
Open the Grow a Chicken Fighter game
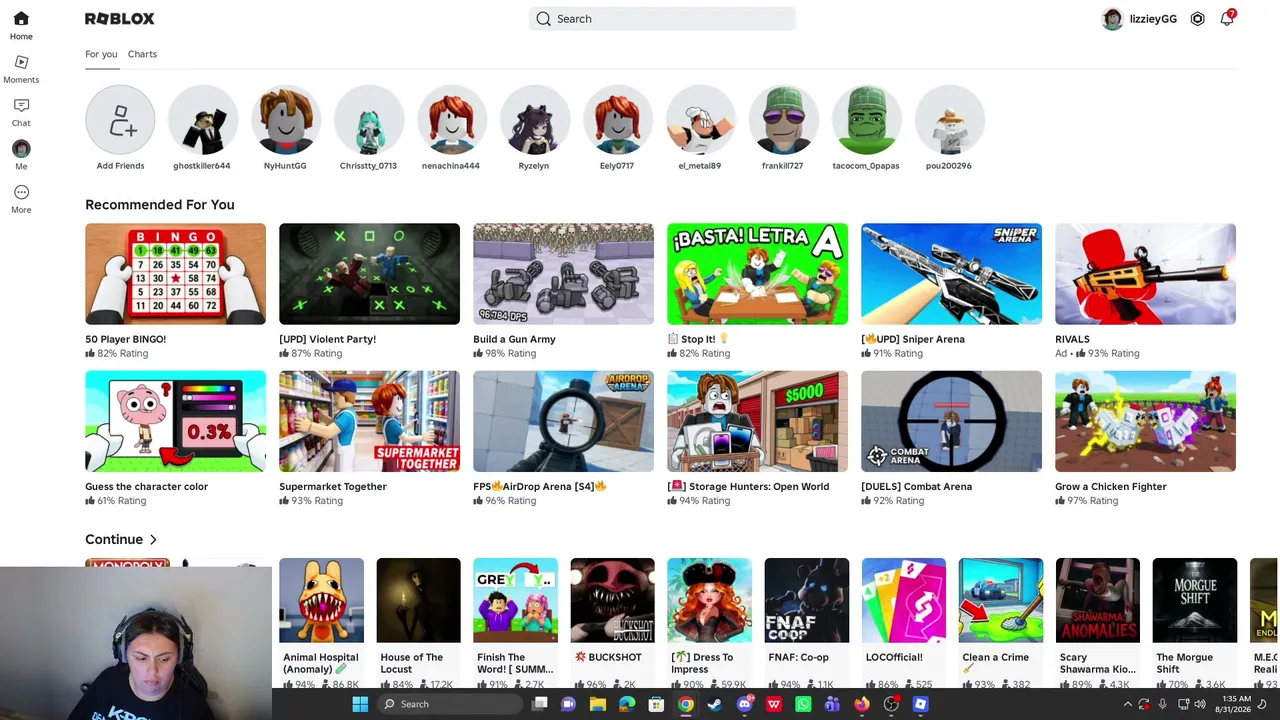tap(1145, 421)
